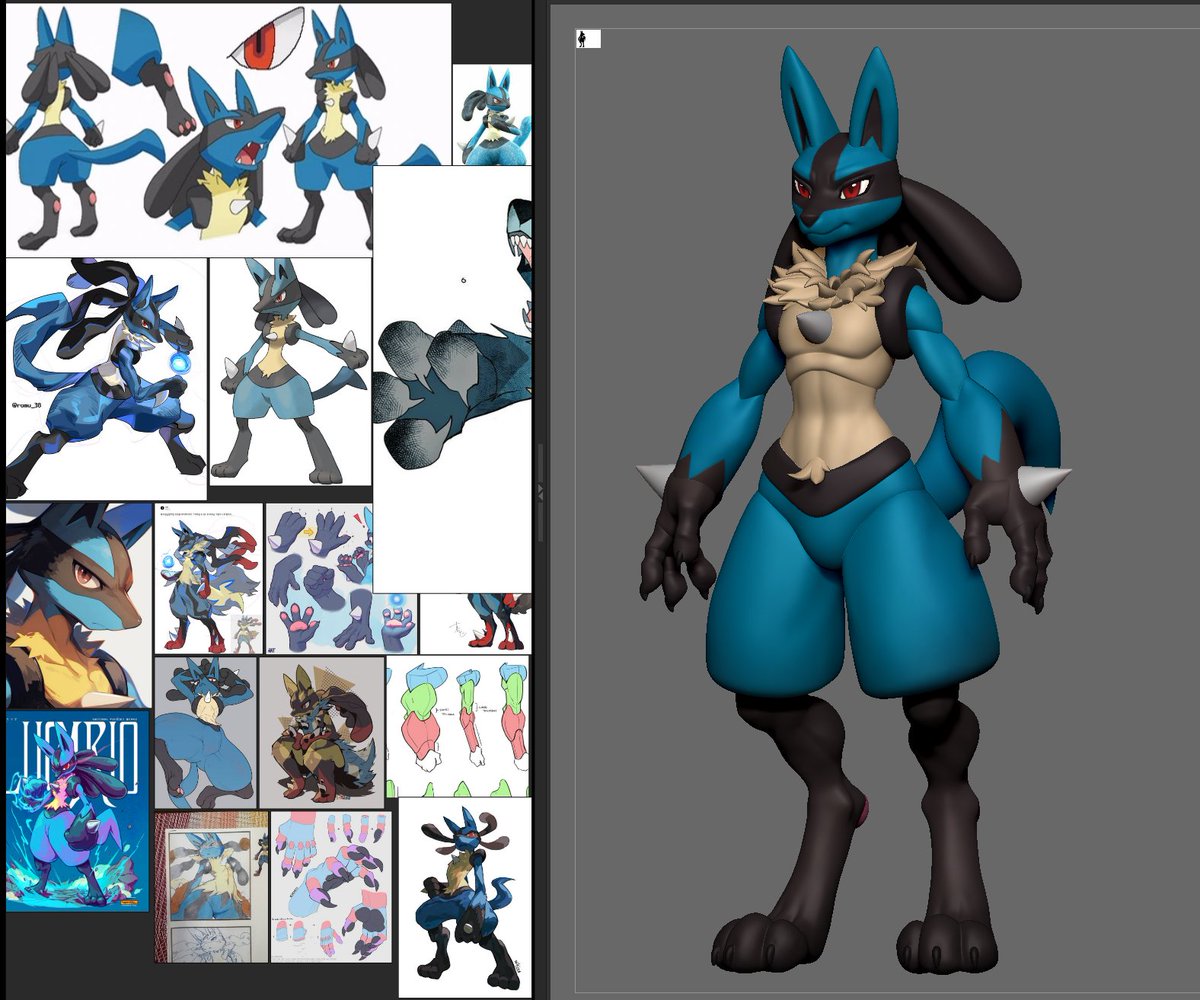The width and height of the screenshot is (1200, 1000).
Task: Select the large foot close-up reference image
Action: [x=452, y=380]
